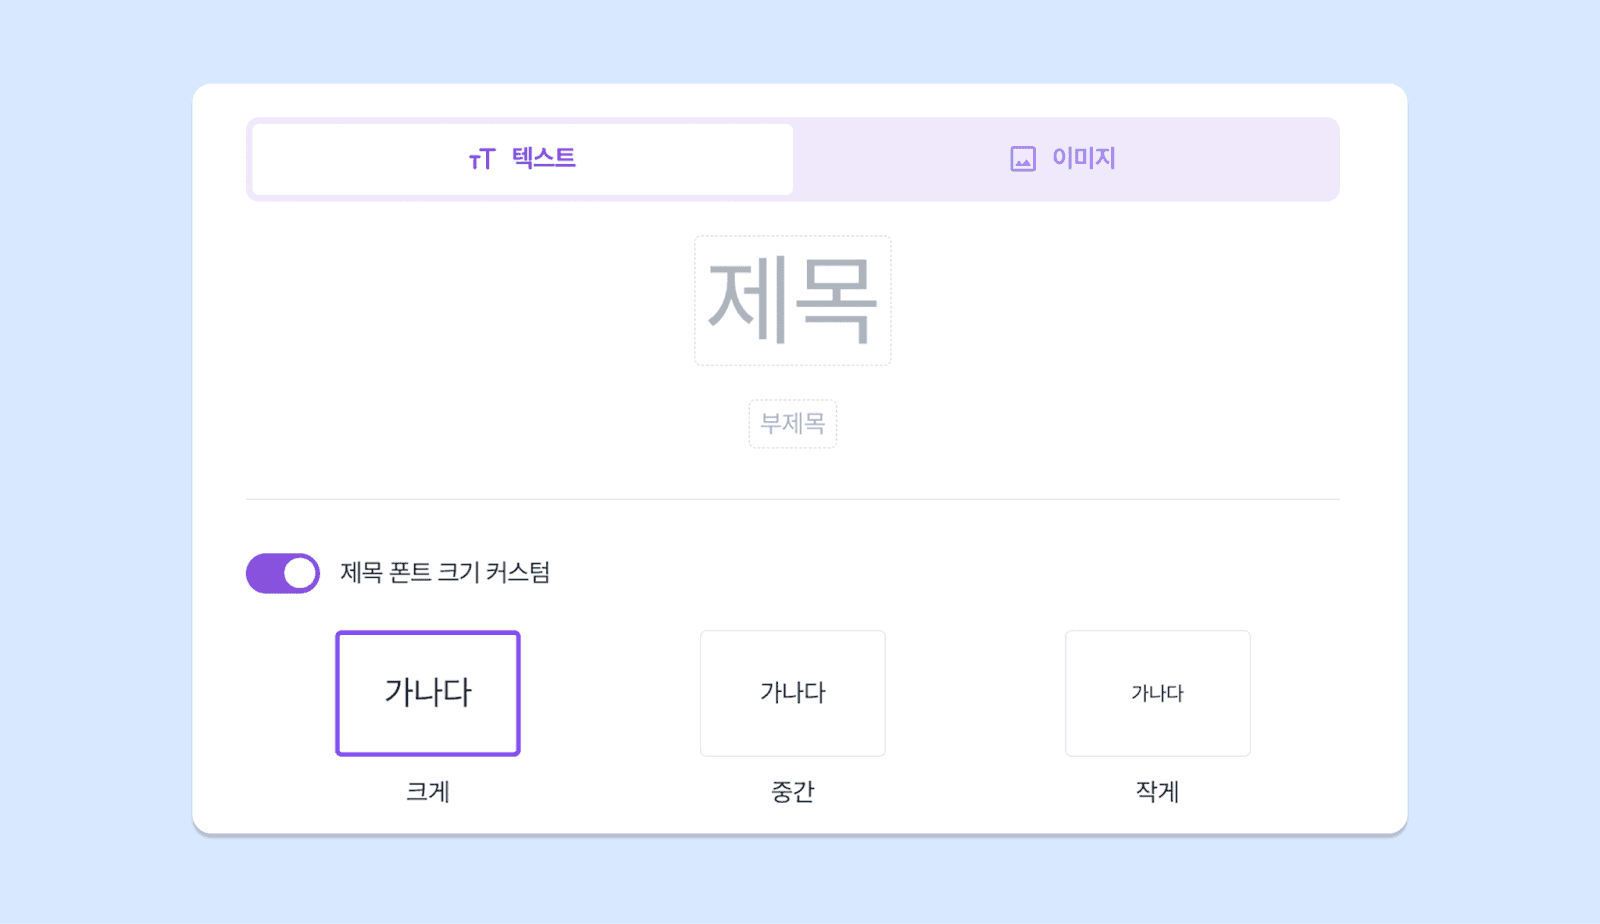Click the 부제목 subtitle placeholder
1600x924 pixels.
click(793, 424)
